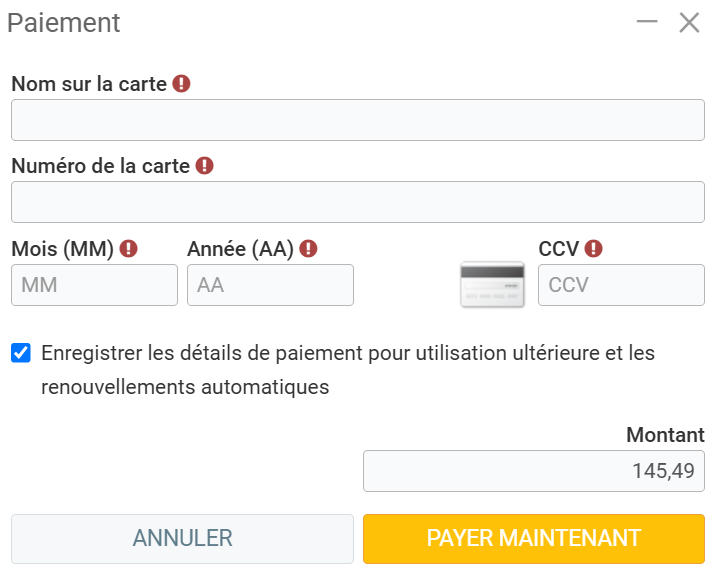The image size is (712, 569).
Task: Click the warning icon next to Numéro de la carte
Action: pos(204,166)
